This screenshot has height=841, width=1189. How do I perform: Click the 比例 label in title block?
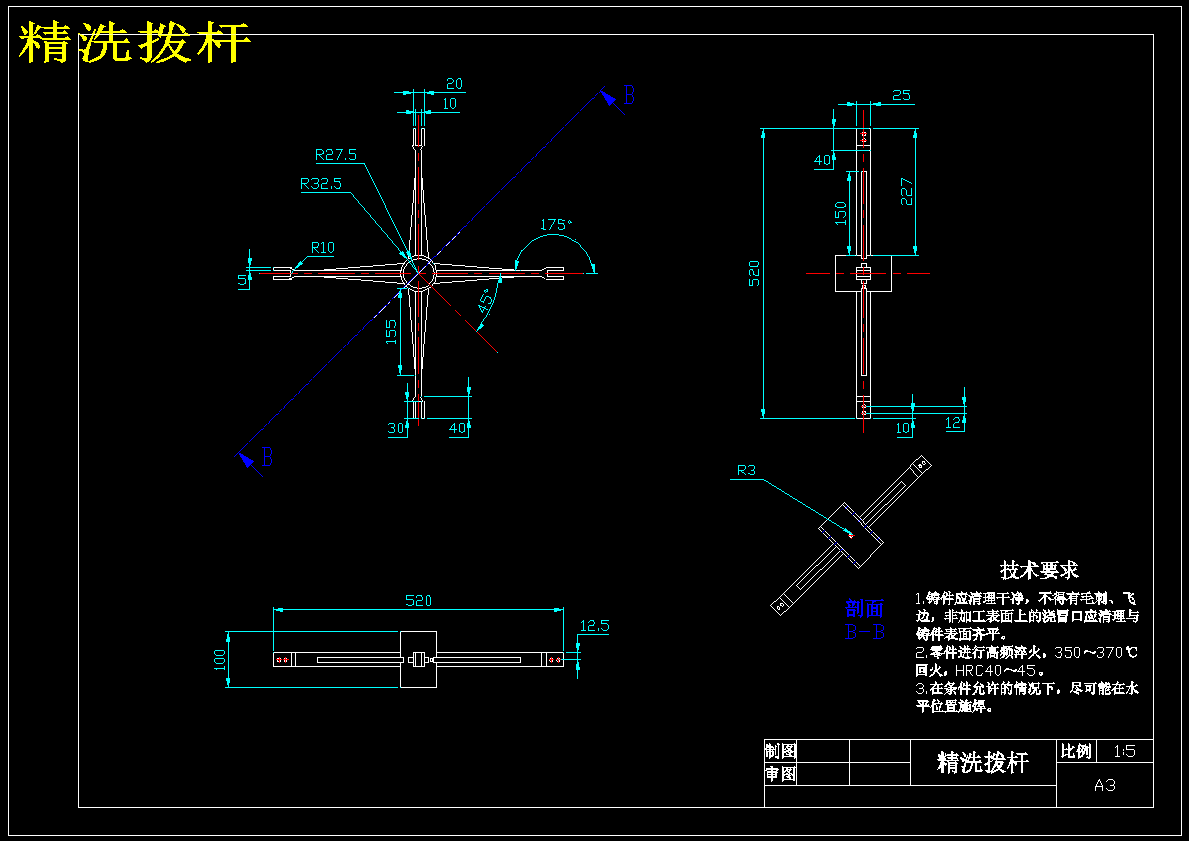[x=1075, y=751]
